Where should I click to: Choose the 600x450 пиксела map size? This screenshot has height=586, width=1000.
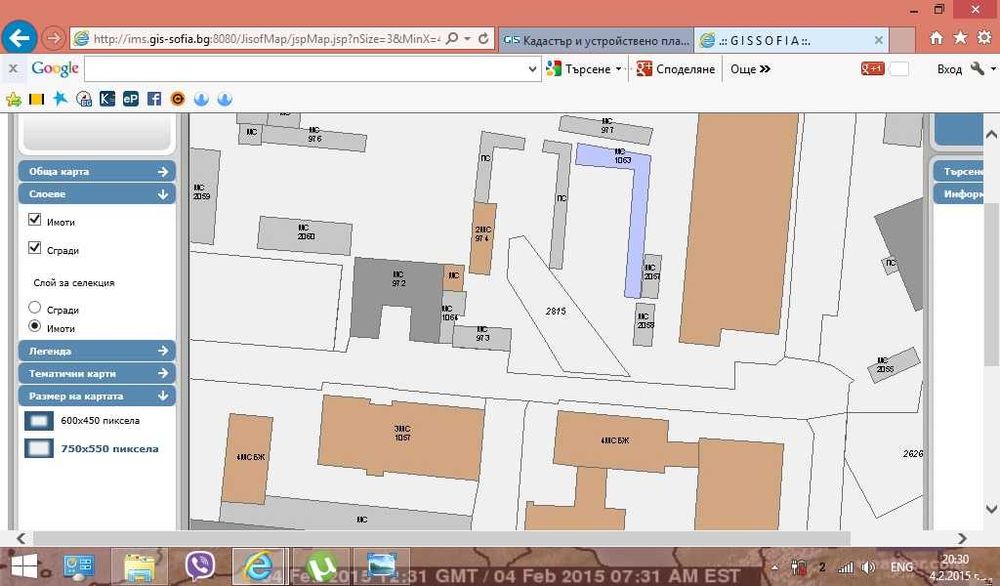(100, 421)
